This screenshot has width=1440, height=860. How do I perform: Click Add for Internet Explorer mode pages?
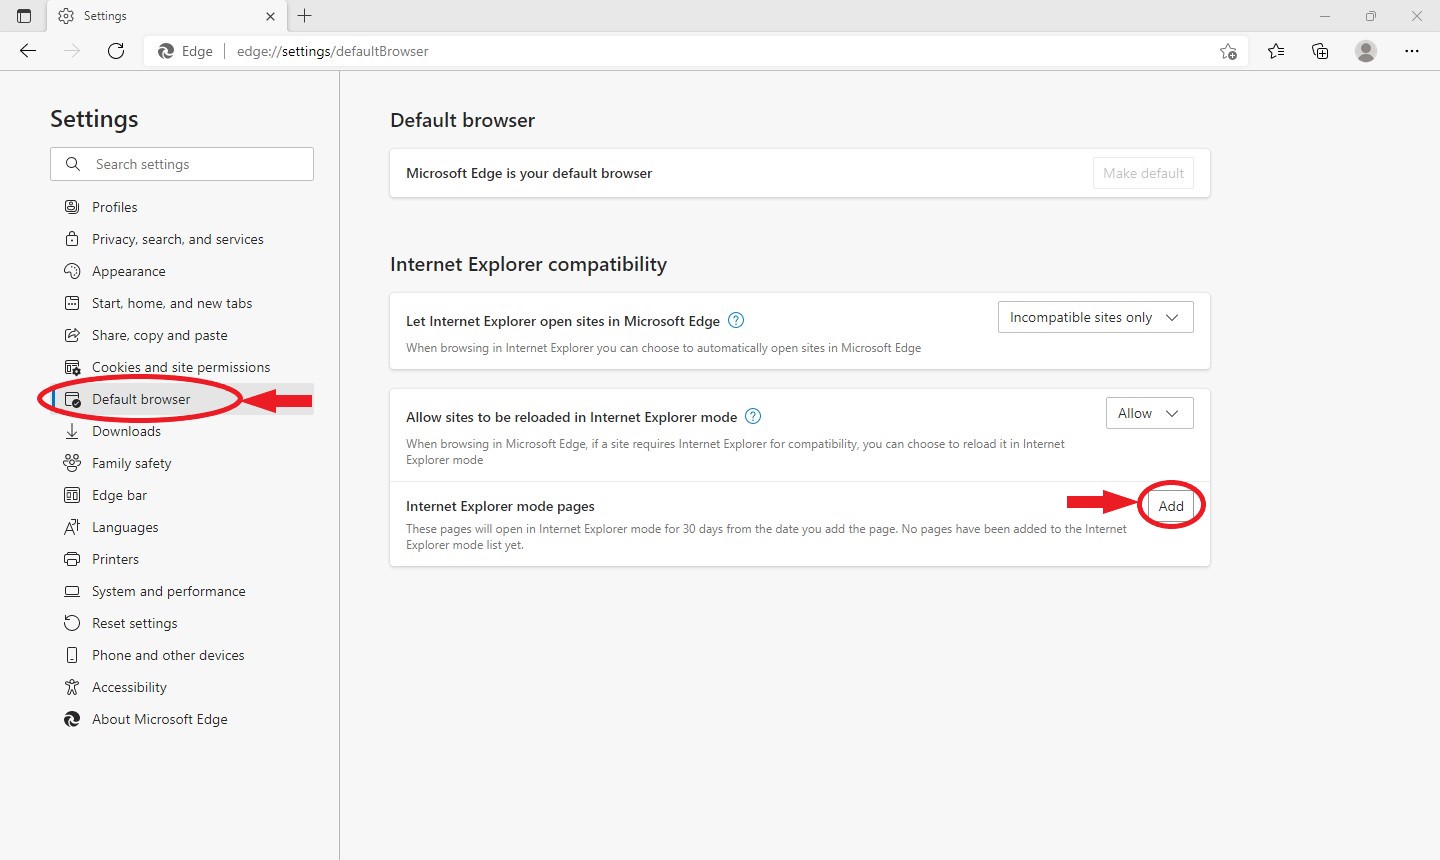(x=1171, y=506)
